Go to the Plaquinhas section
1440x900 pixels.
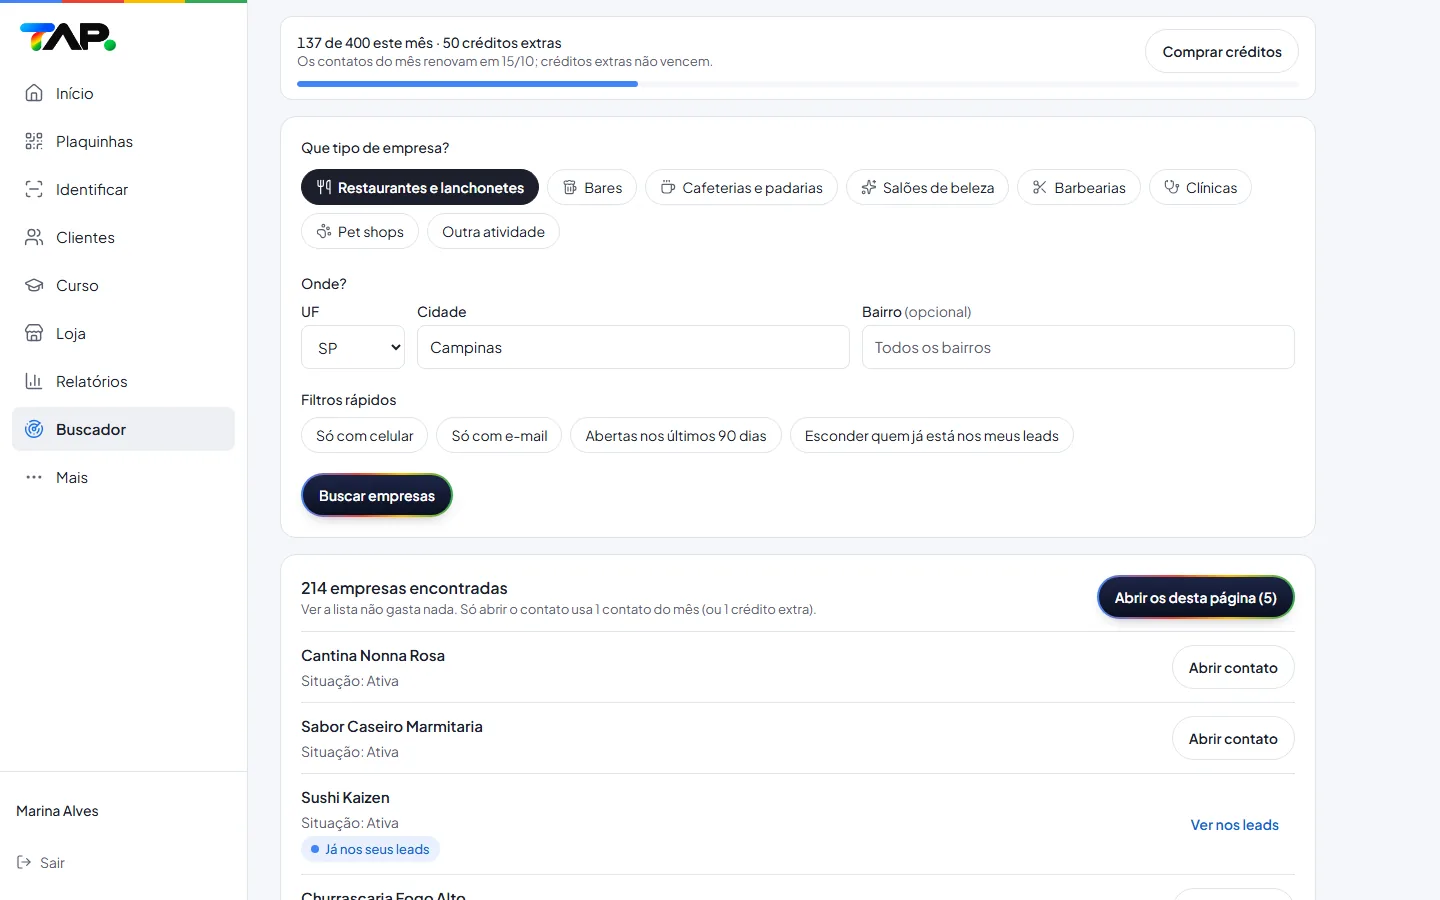point(123,141)
